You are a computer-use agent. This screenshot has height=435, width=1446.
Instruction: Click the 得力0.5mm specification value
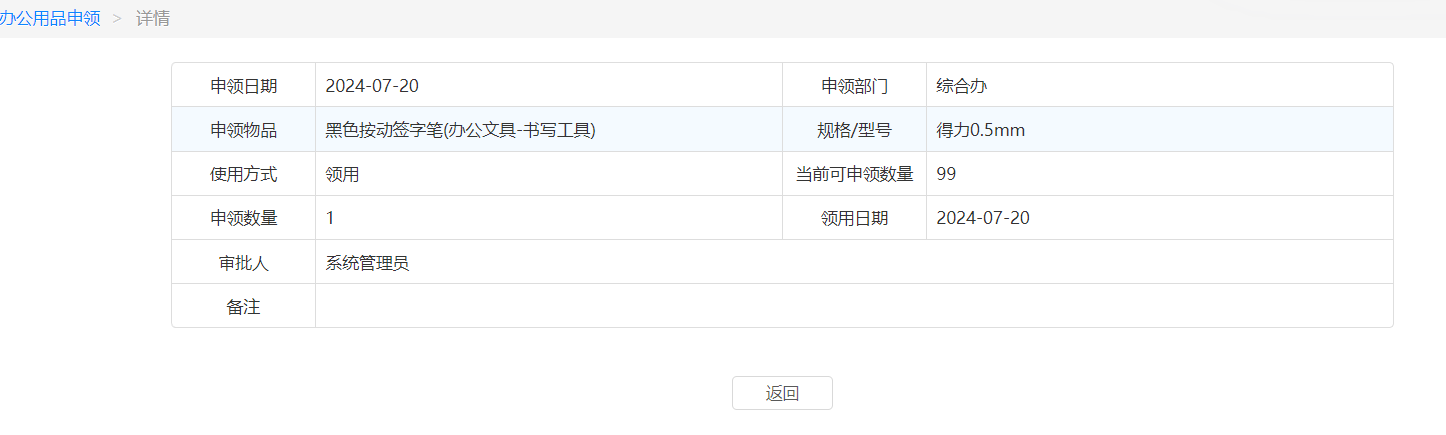pos(980,130)
